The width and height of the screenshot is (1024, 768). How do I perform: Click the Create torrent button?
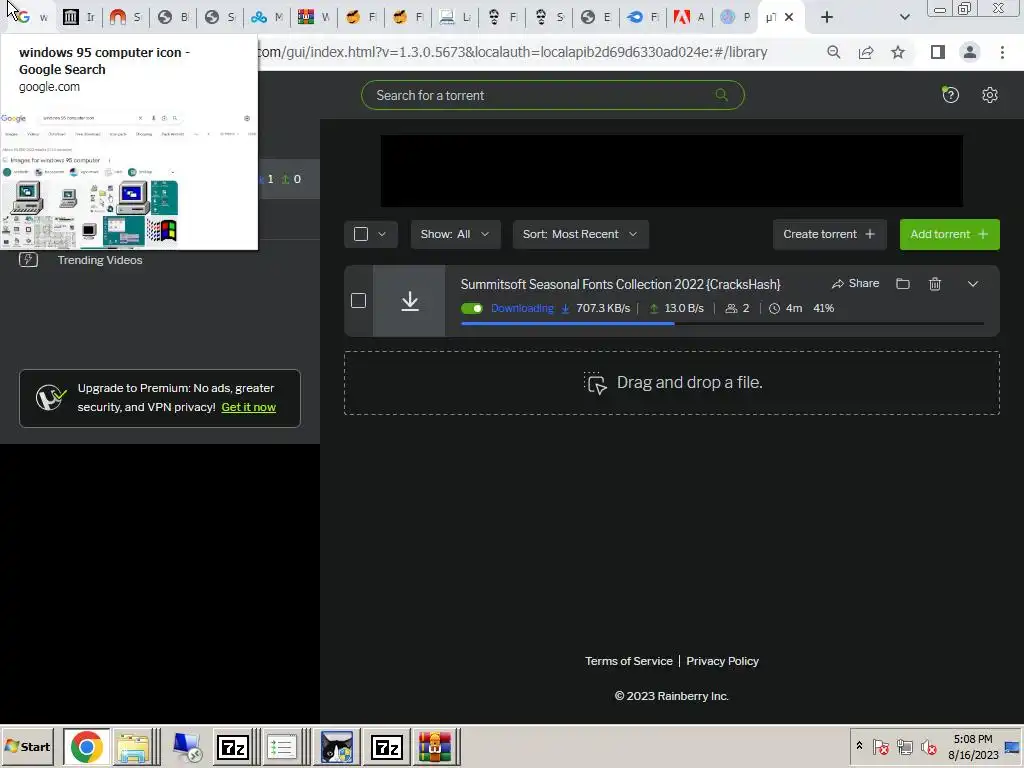tap(829, 234)
